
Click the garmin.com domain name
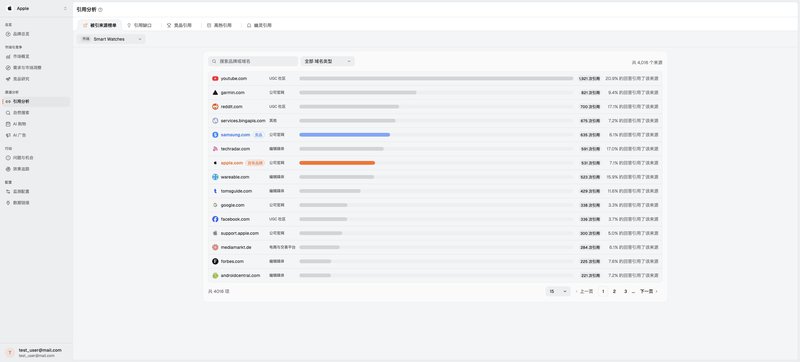pos(233,93)
